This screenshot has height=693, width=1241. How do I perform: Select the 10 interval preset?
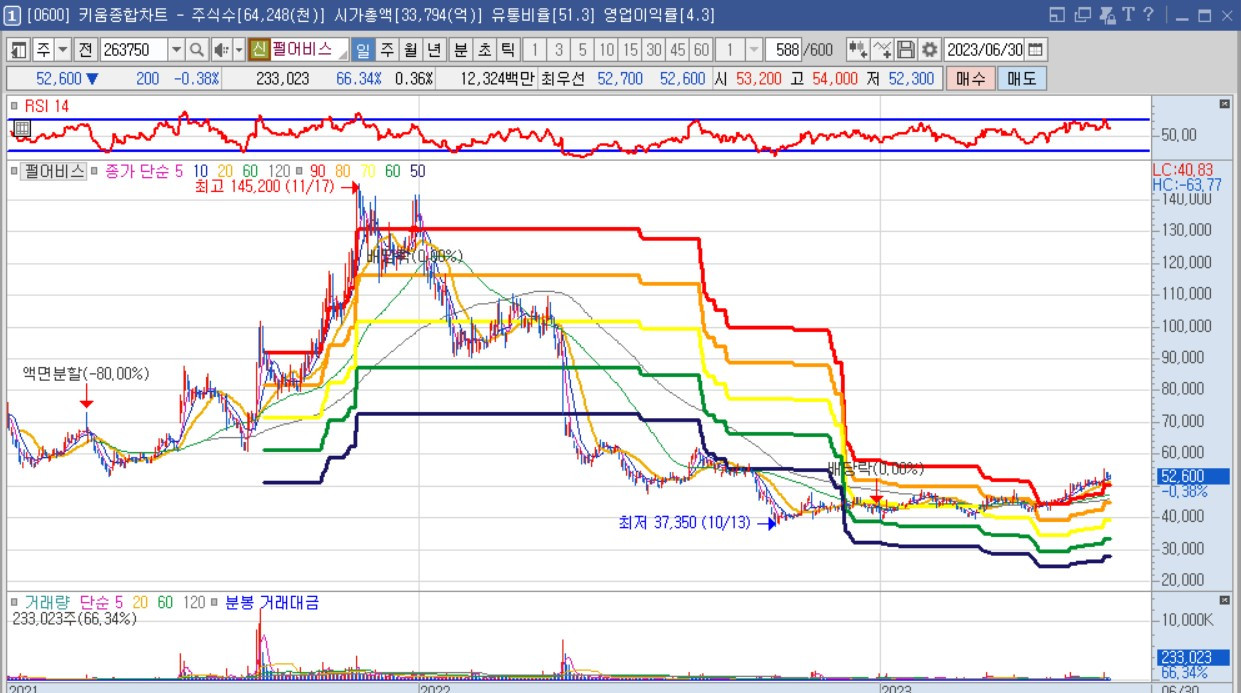pos(606,50)
